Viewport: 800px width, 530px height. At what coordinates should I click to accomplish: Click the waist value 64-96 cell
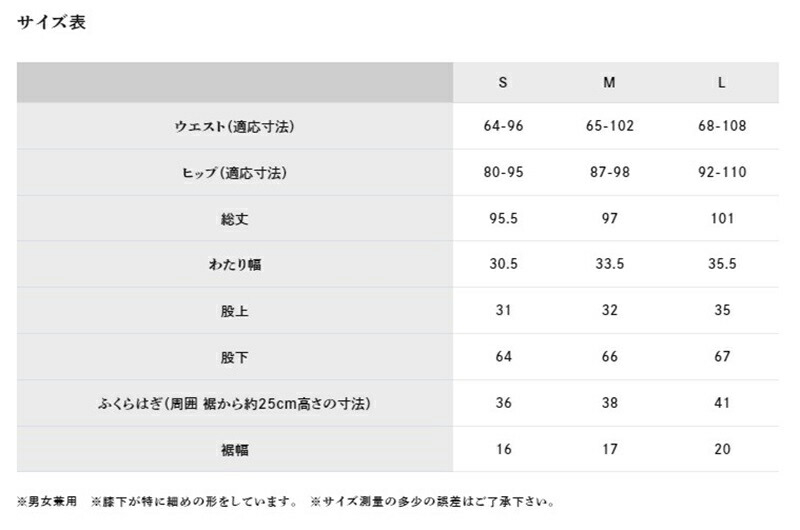point(503,127)
